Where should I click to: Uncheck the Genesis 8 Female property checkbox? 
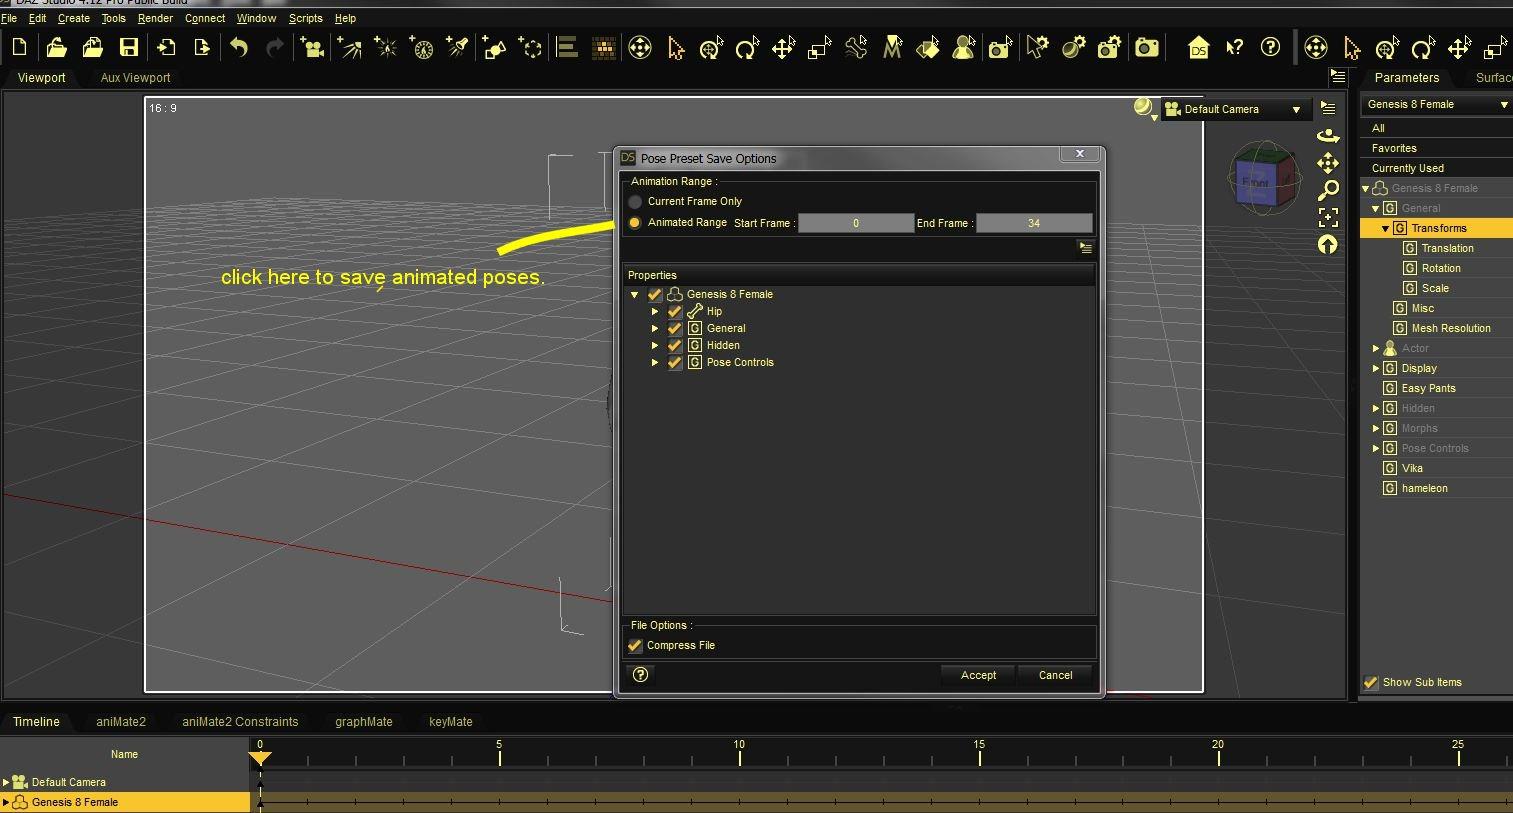(x=655, y=295)
